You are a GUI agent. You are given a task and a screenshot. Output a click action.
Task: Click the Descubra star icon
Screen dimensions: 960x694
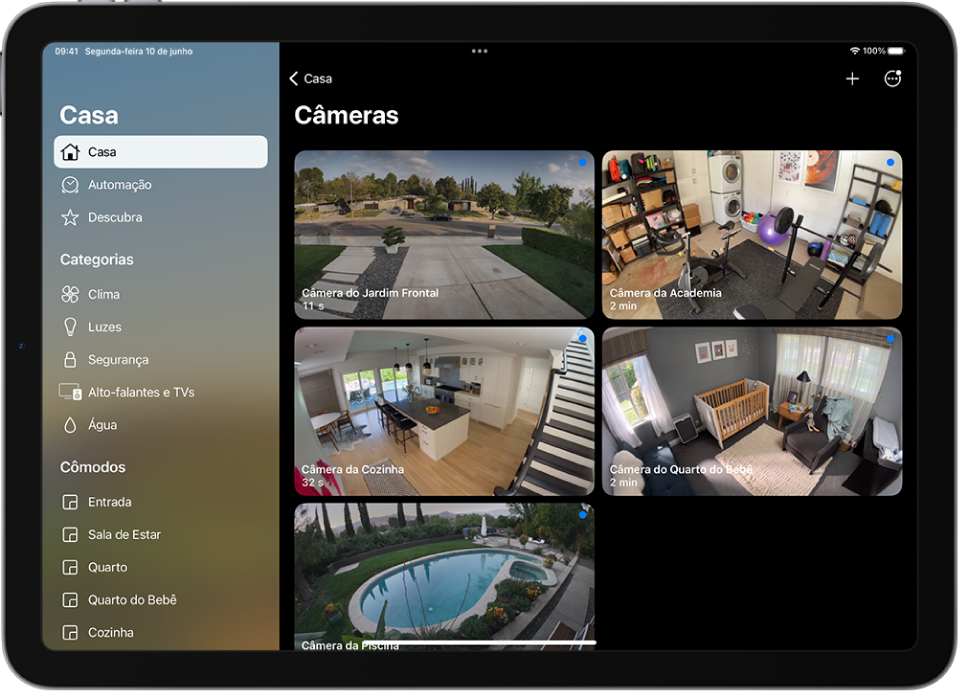[x=70, y=217]
